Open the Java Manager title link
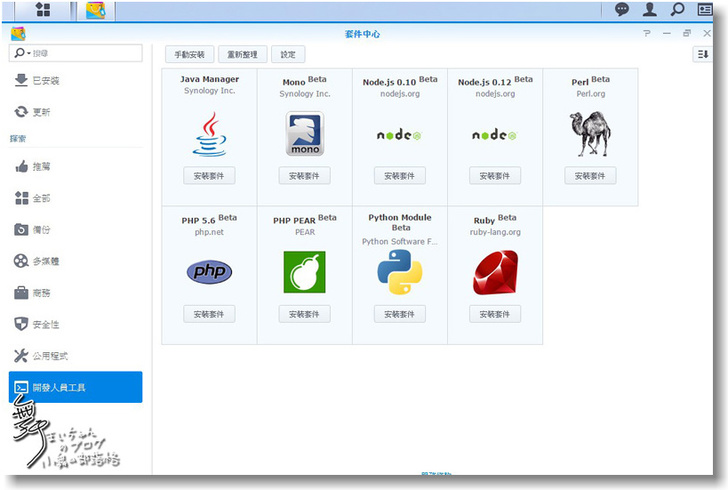Image resolution: width=728 pixels, height=490 pixels. pos(209,79)
